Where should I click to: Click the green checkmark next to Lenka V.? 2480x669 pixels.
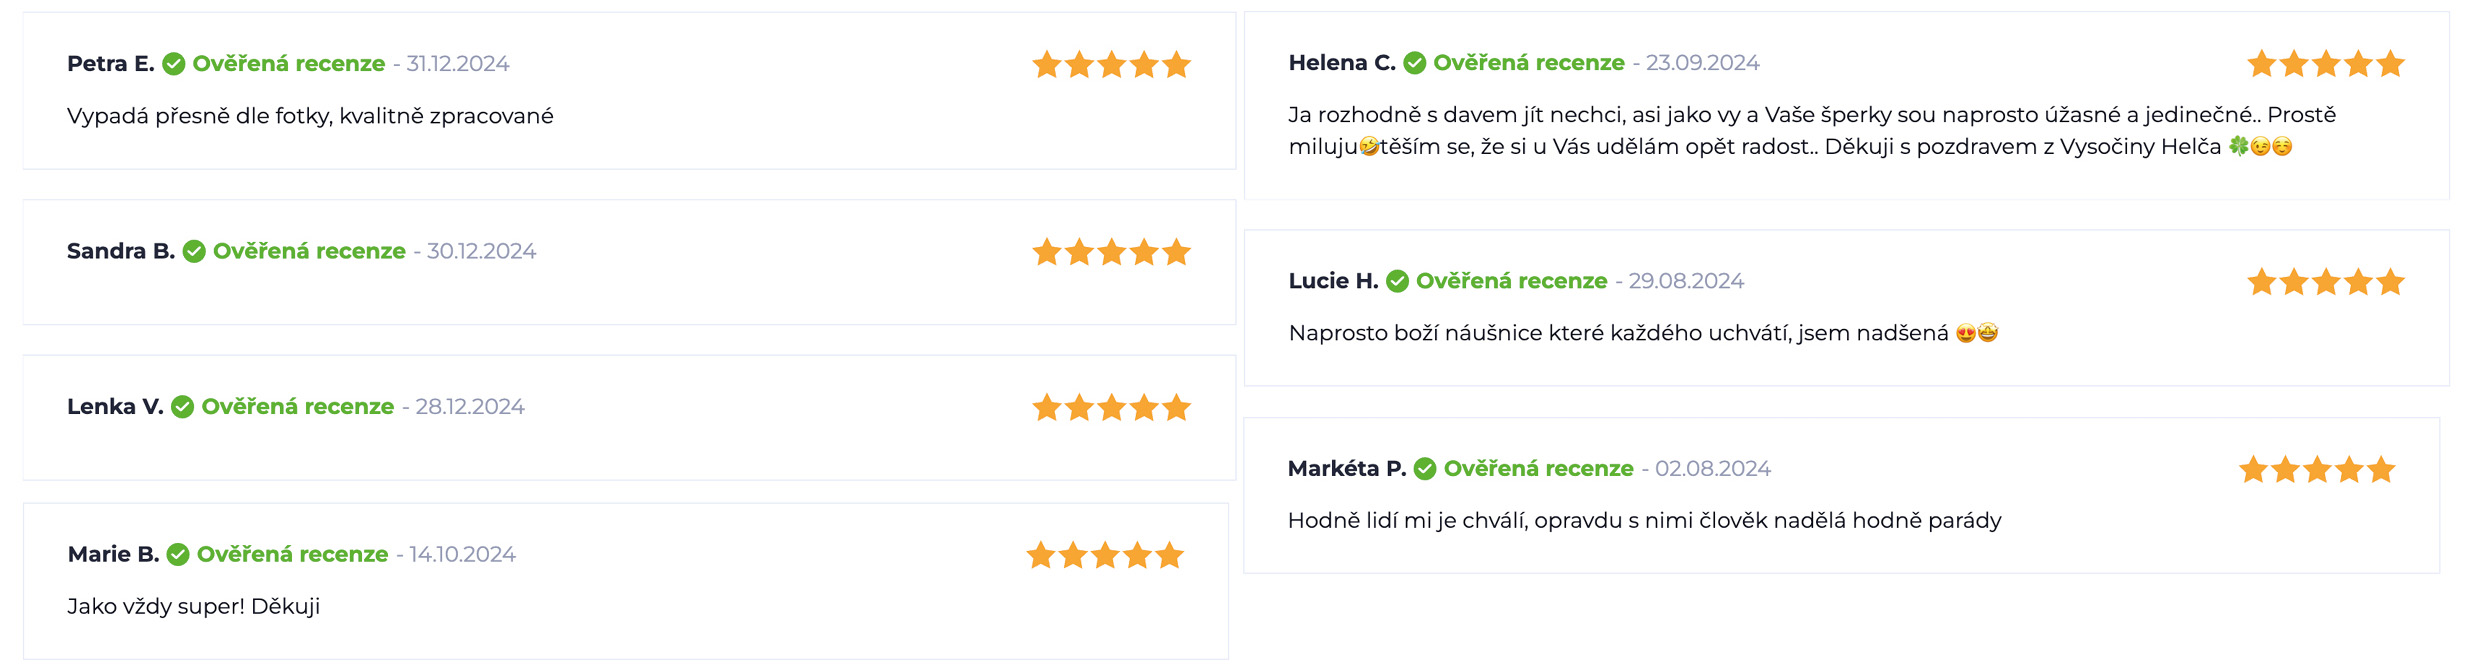coord(182,407)
